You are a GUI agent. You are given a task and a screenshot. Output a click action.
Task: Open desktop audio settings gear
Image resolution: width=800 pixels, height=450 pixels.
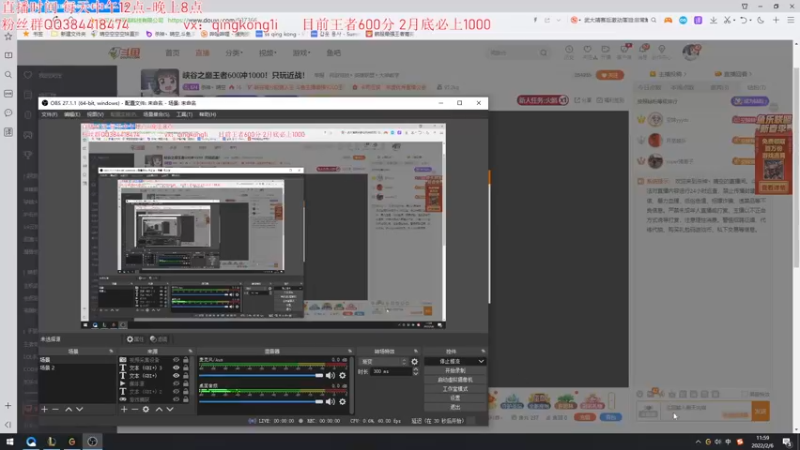(x=342, y=402)
